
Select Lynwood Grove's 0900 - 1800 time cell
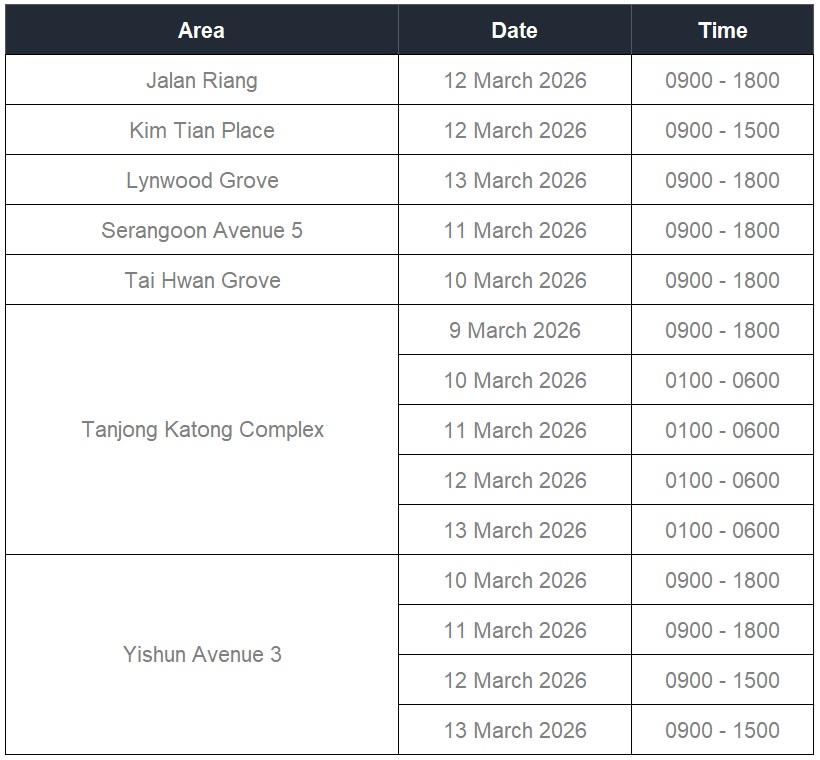point(722,180)
